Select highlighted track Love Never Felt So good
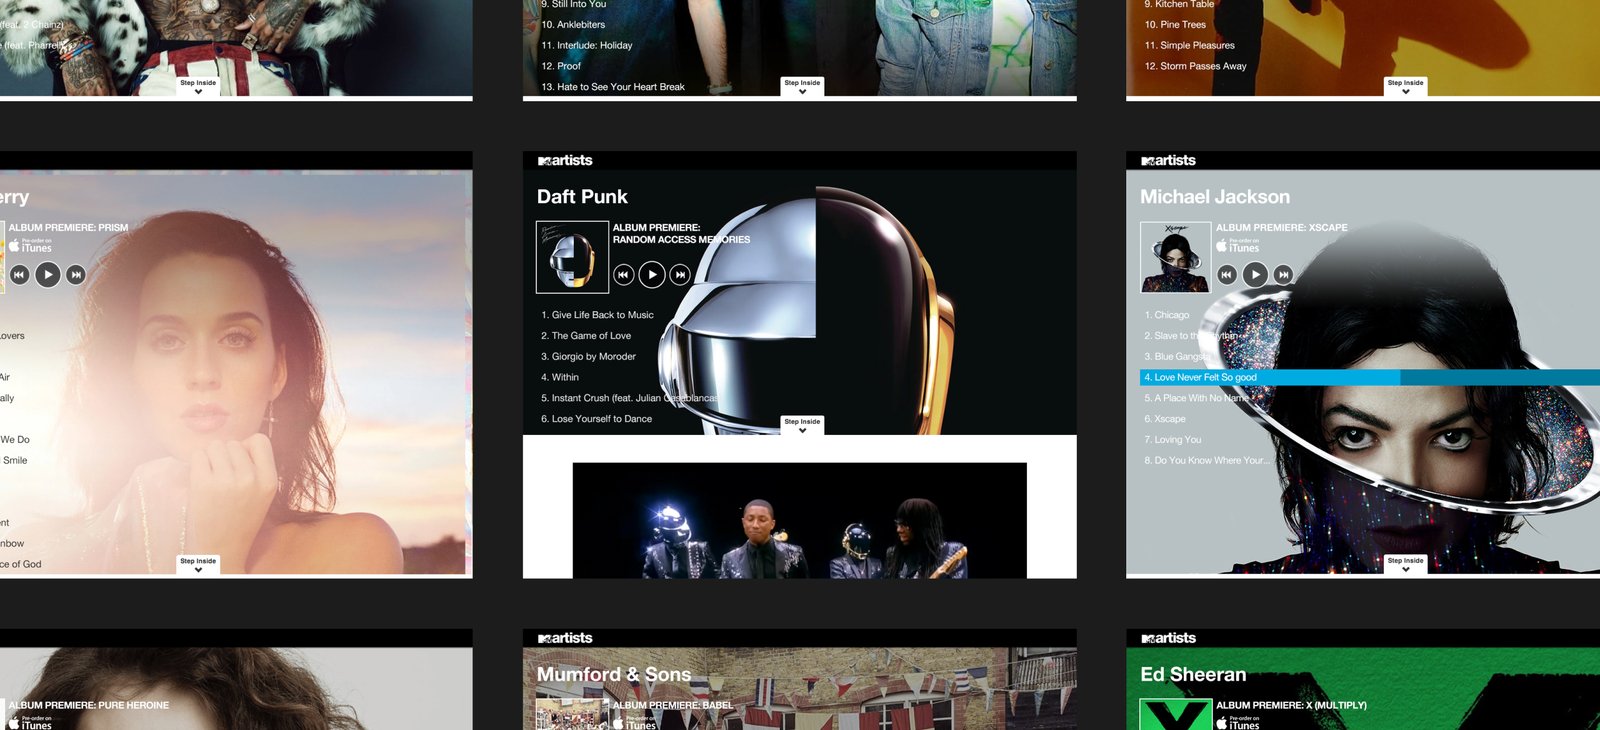 [x=1370, y=377]
